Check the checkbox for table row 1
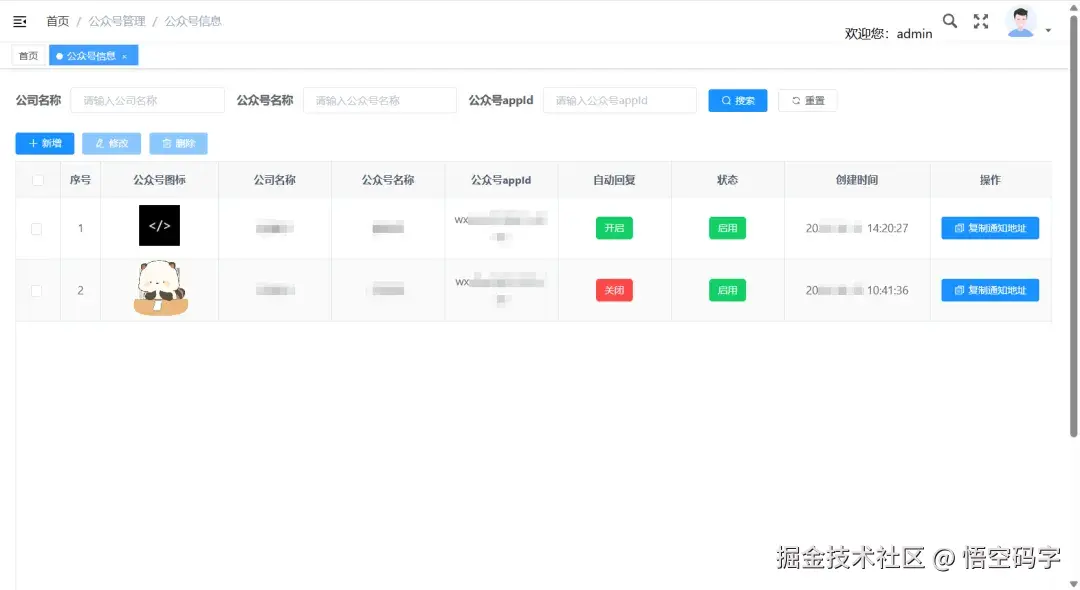 pyautogui.click(x=37, y=227)
